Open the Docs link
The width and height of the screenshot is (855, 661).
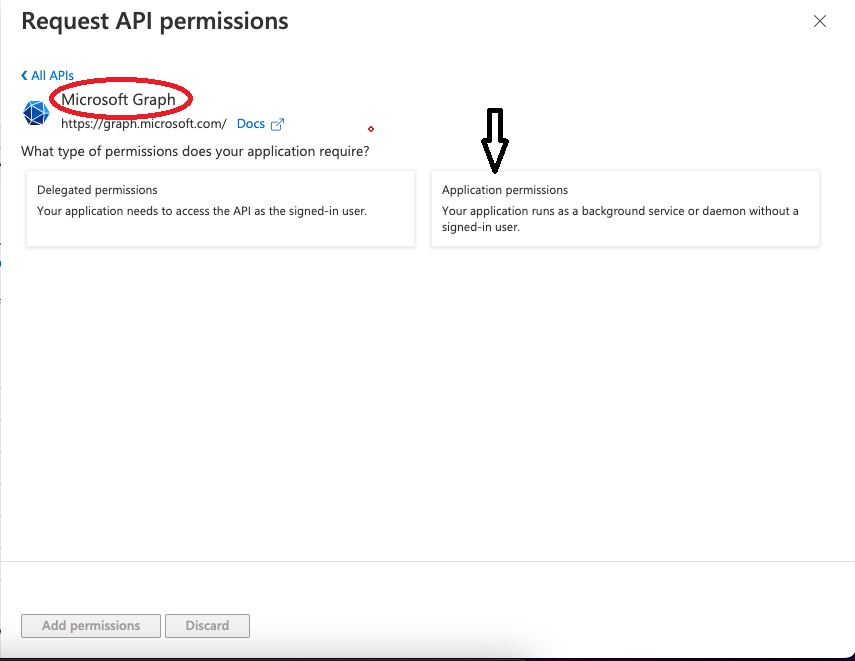(x=250, y=124)
